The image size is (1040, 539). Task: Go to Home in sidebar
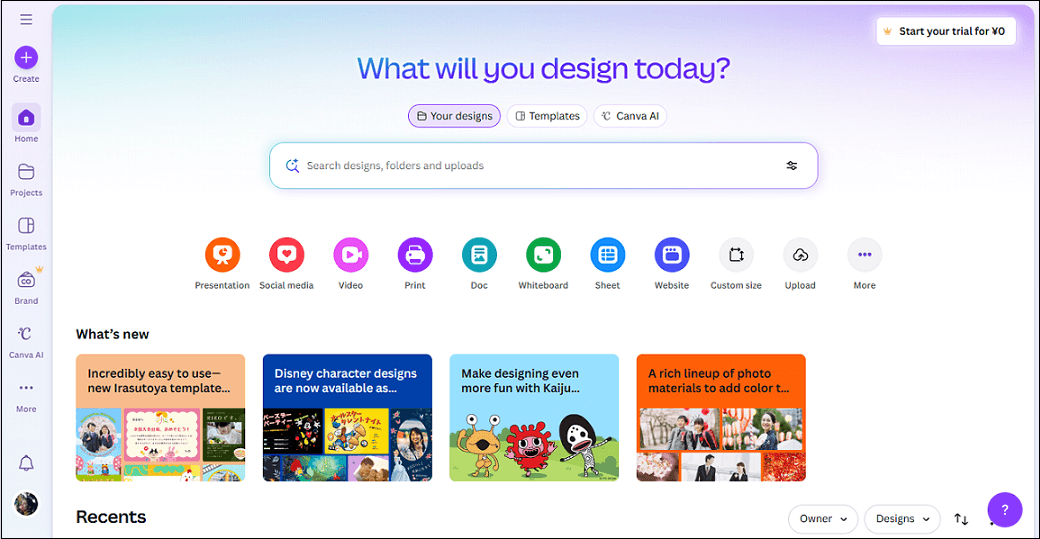(26, 123)
